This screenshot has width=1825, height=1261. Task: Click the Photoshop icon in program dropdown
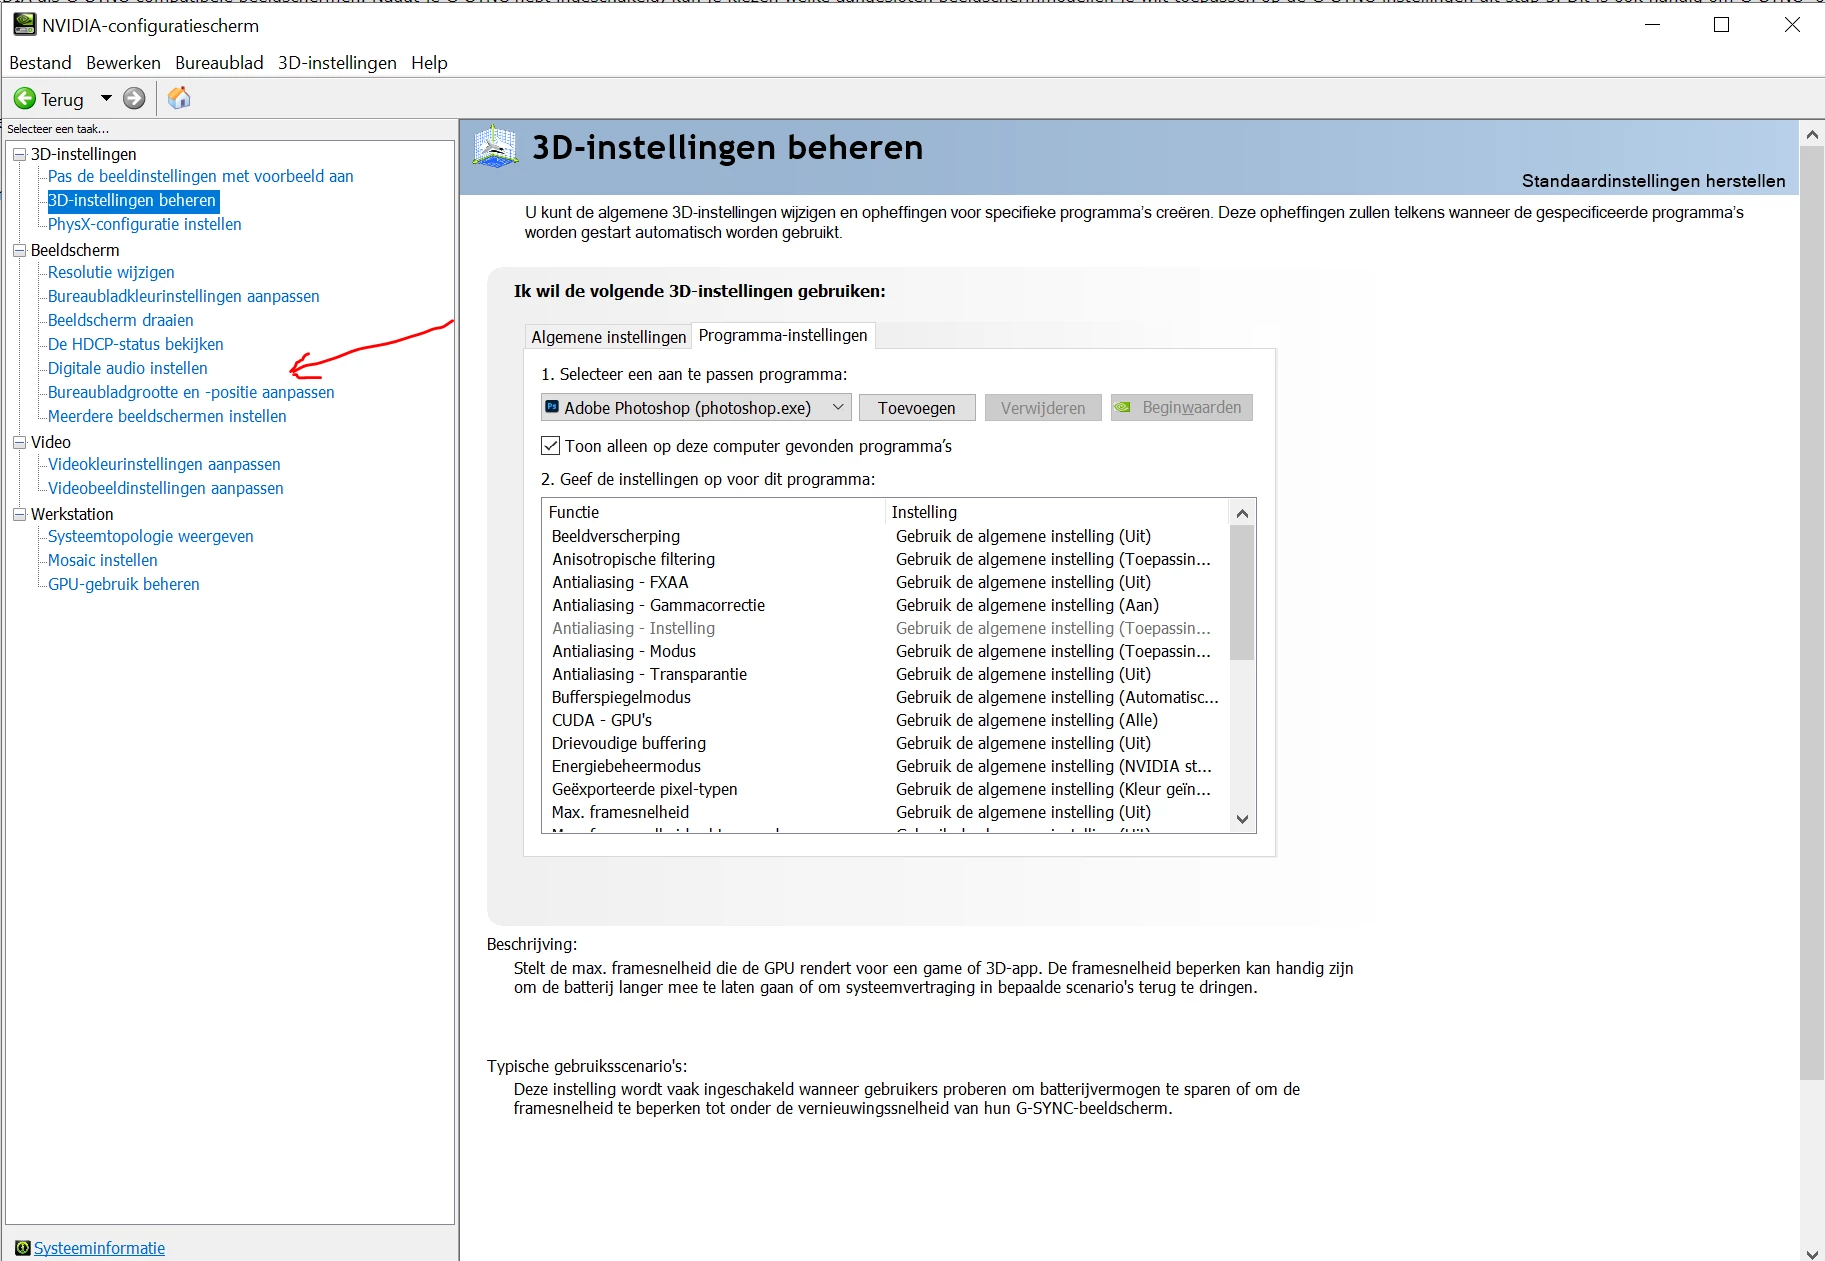coord(552,407)
